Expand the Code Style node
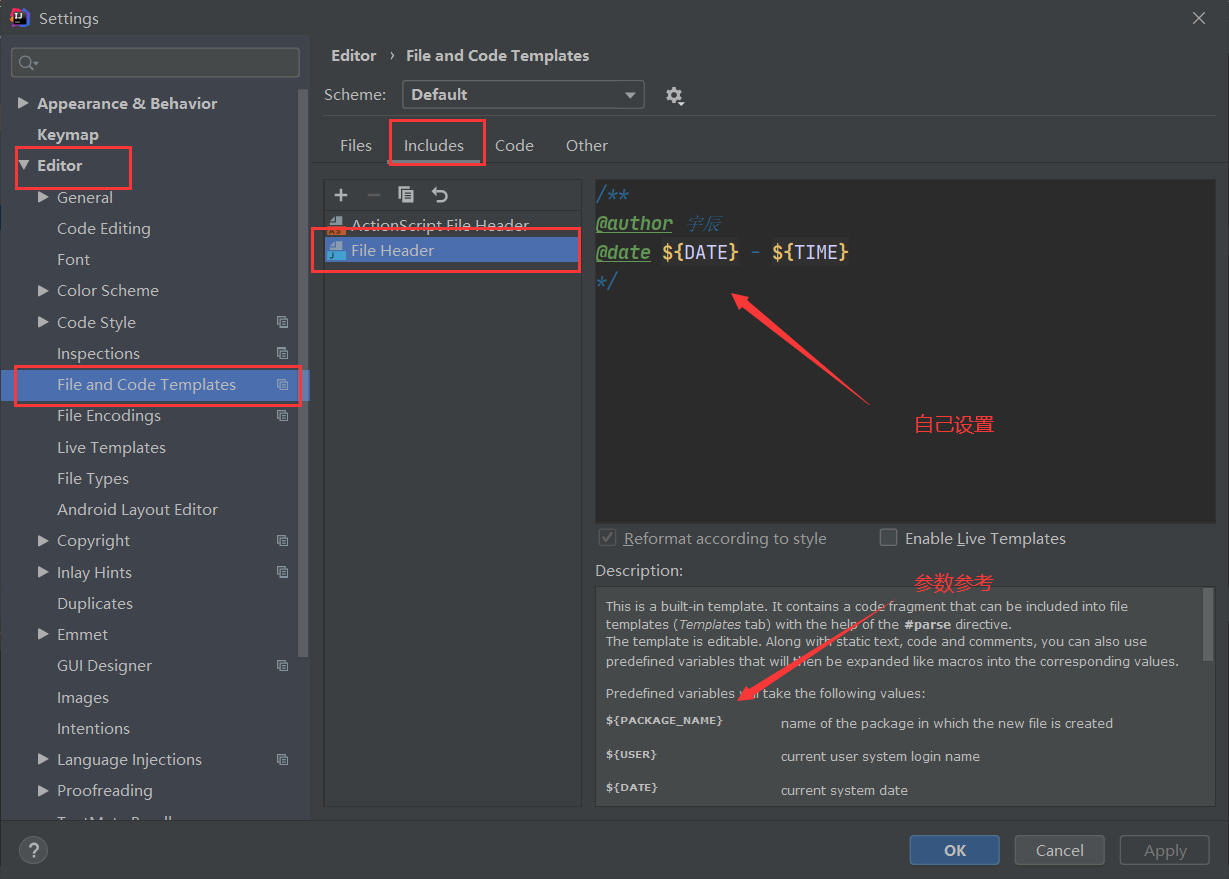Screen dimensions: 1229x879 coord(43,322)
